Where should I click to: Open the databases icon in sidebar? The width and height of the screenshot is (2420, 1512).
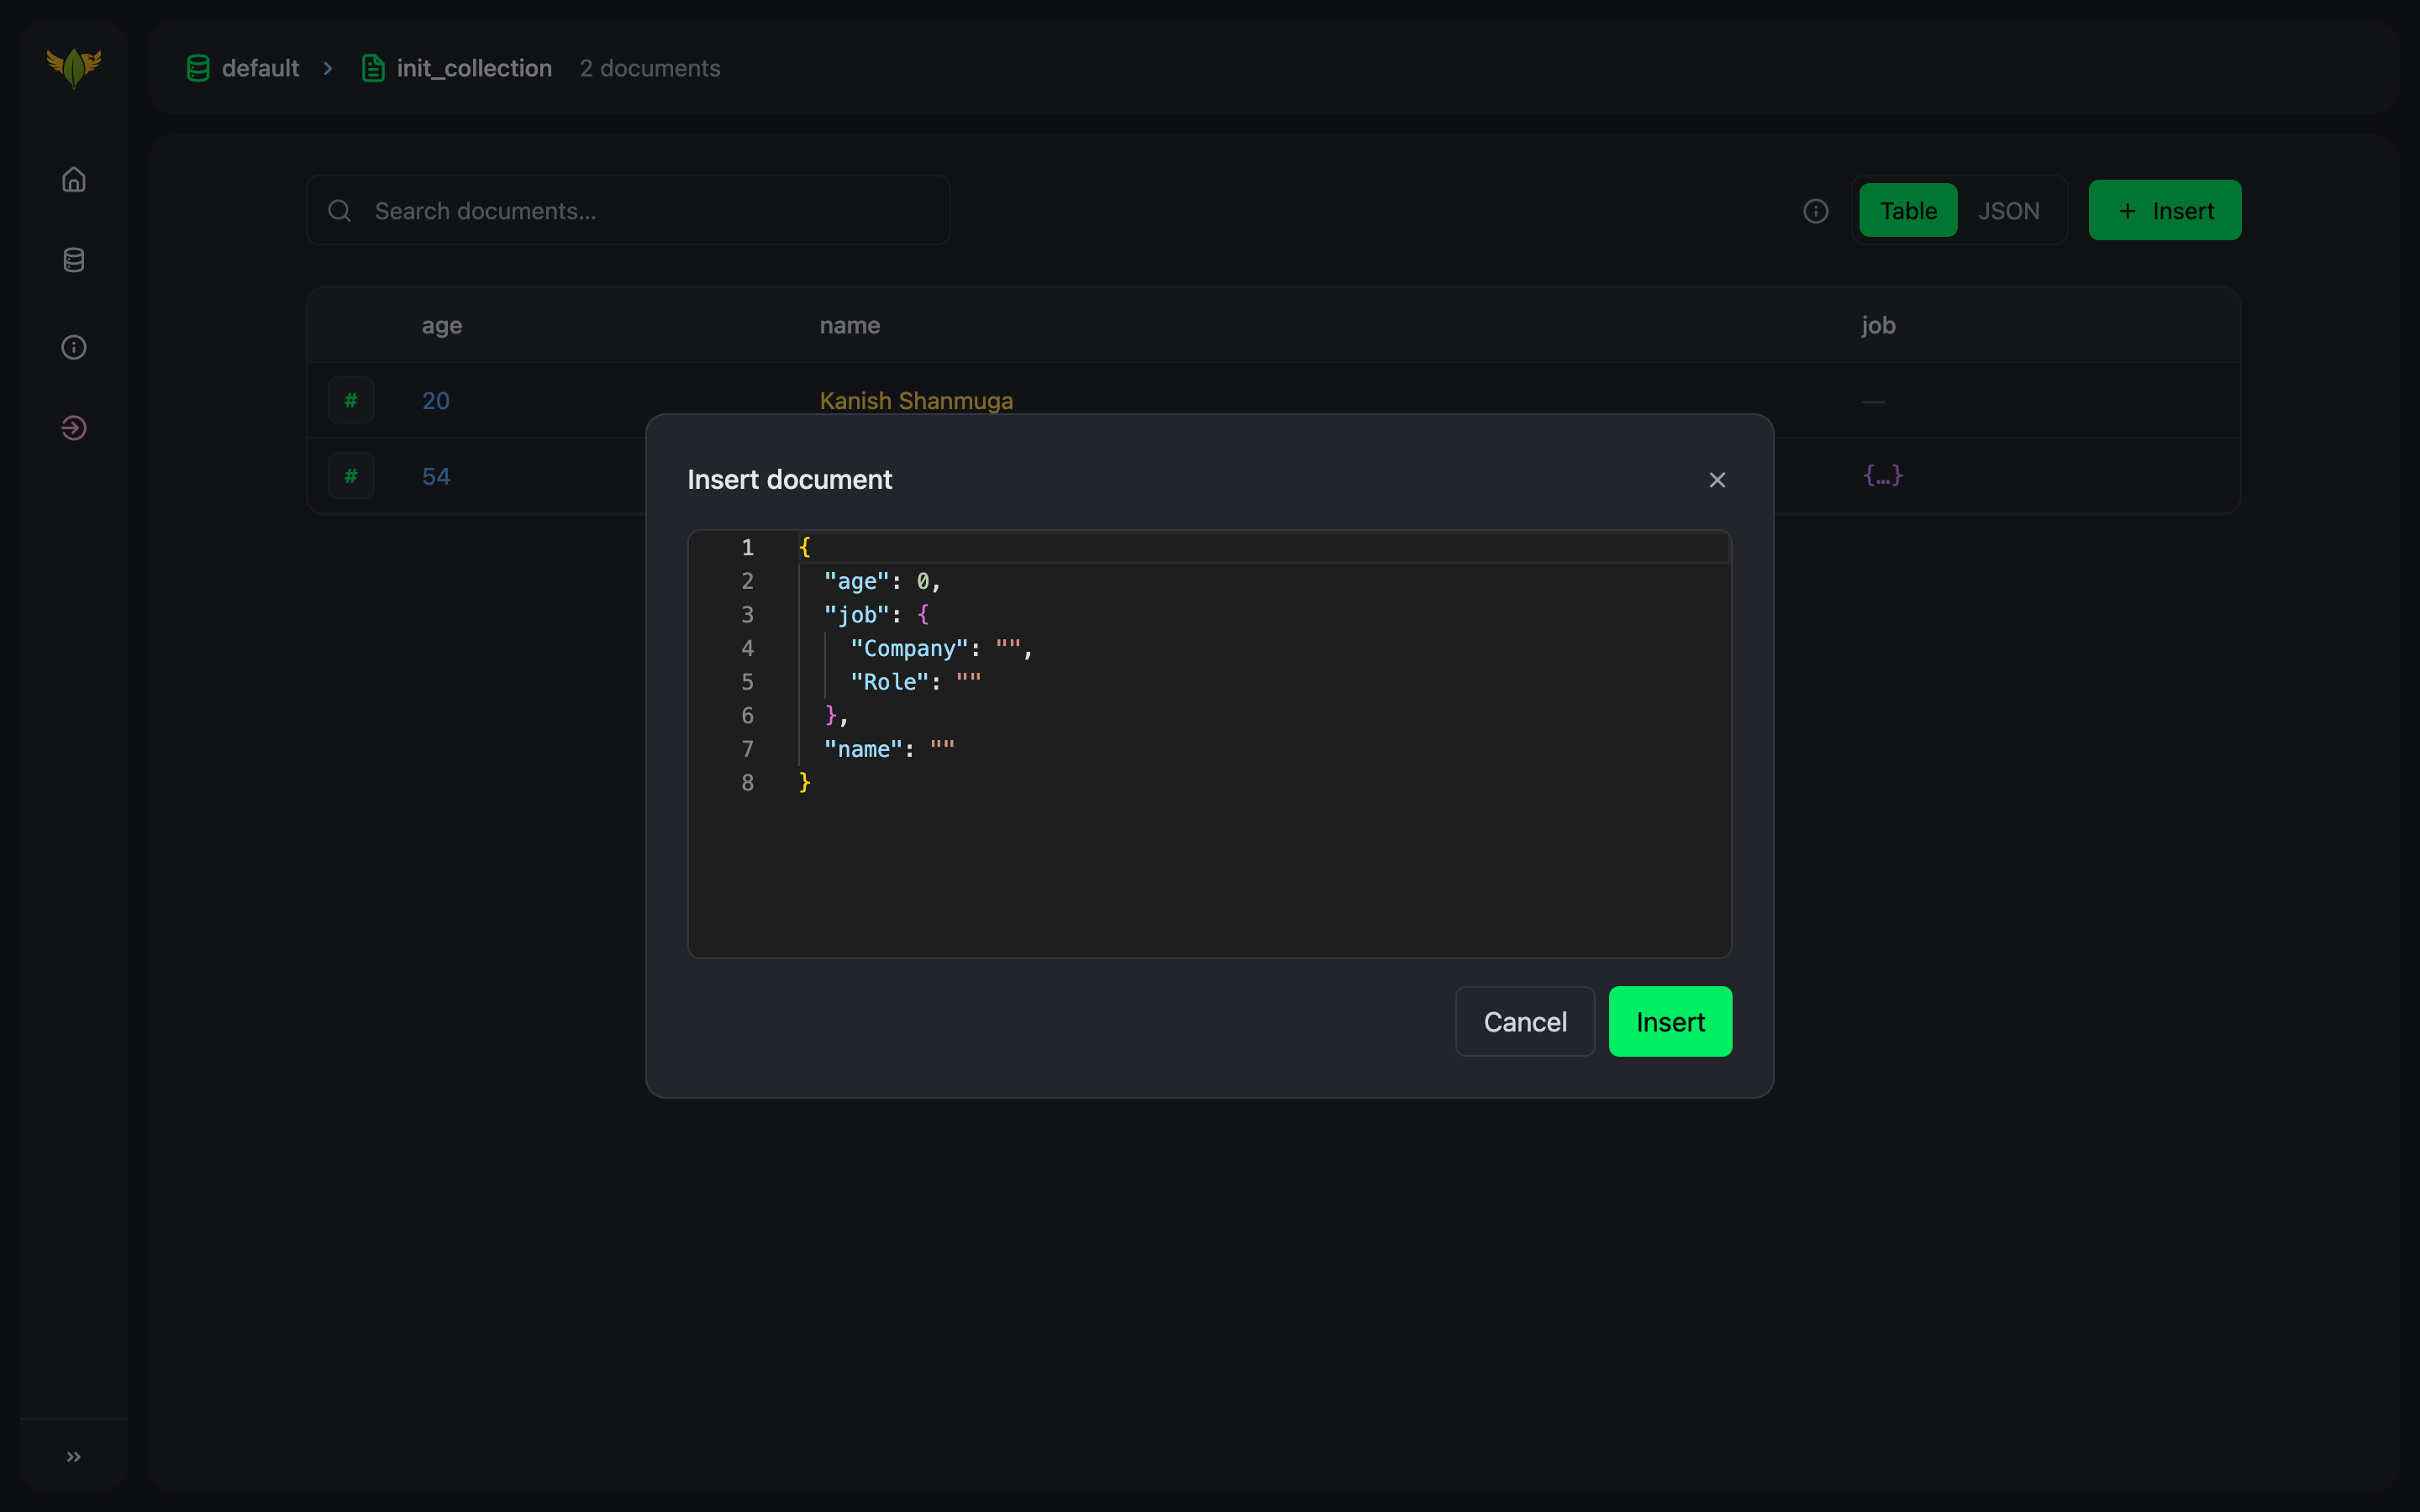point(74,260)
